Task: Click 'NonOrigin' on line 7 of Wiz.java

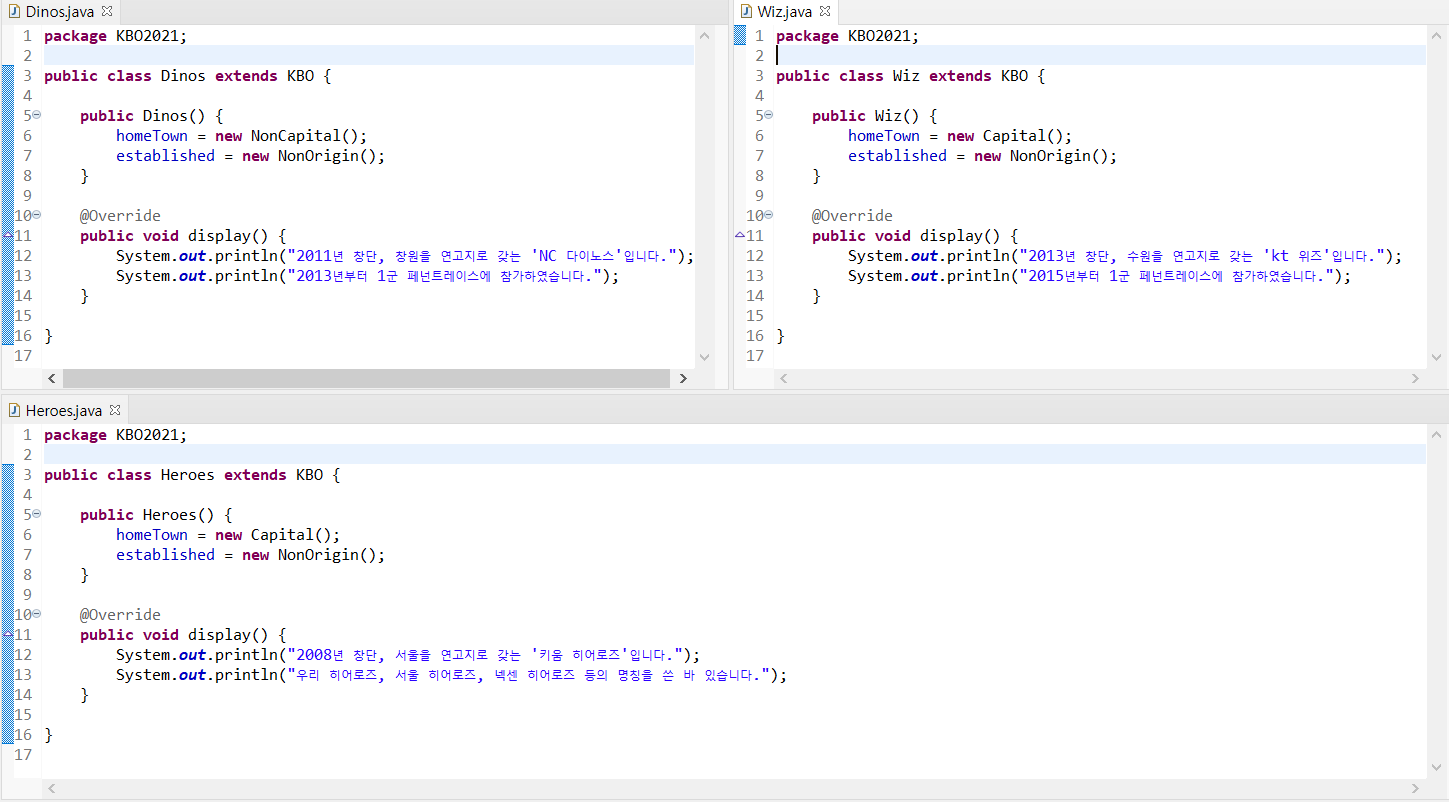Action: 1050,155
